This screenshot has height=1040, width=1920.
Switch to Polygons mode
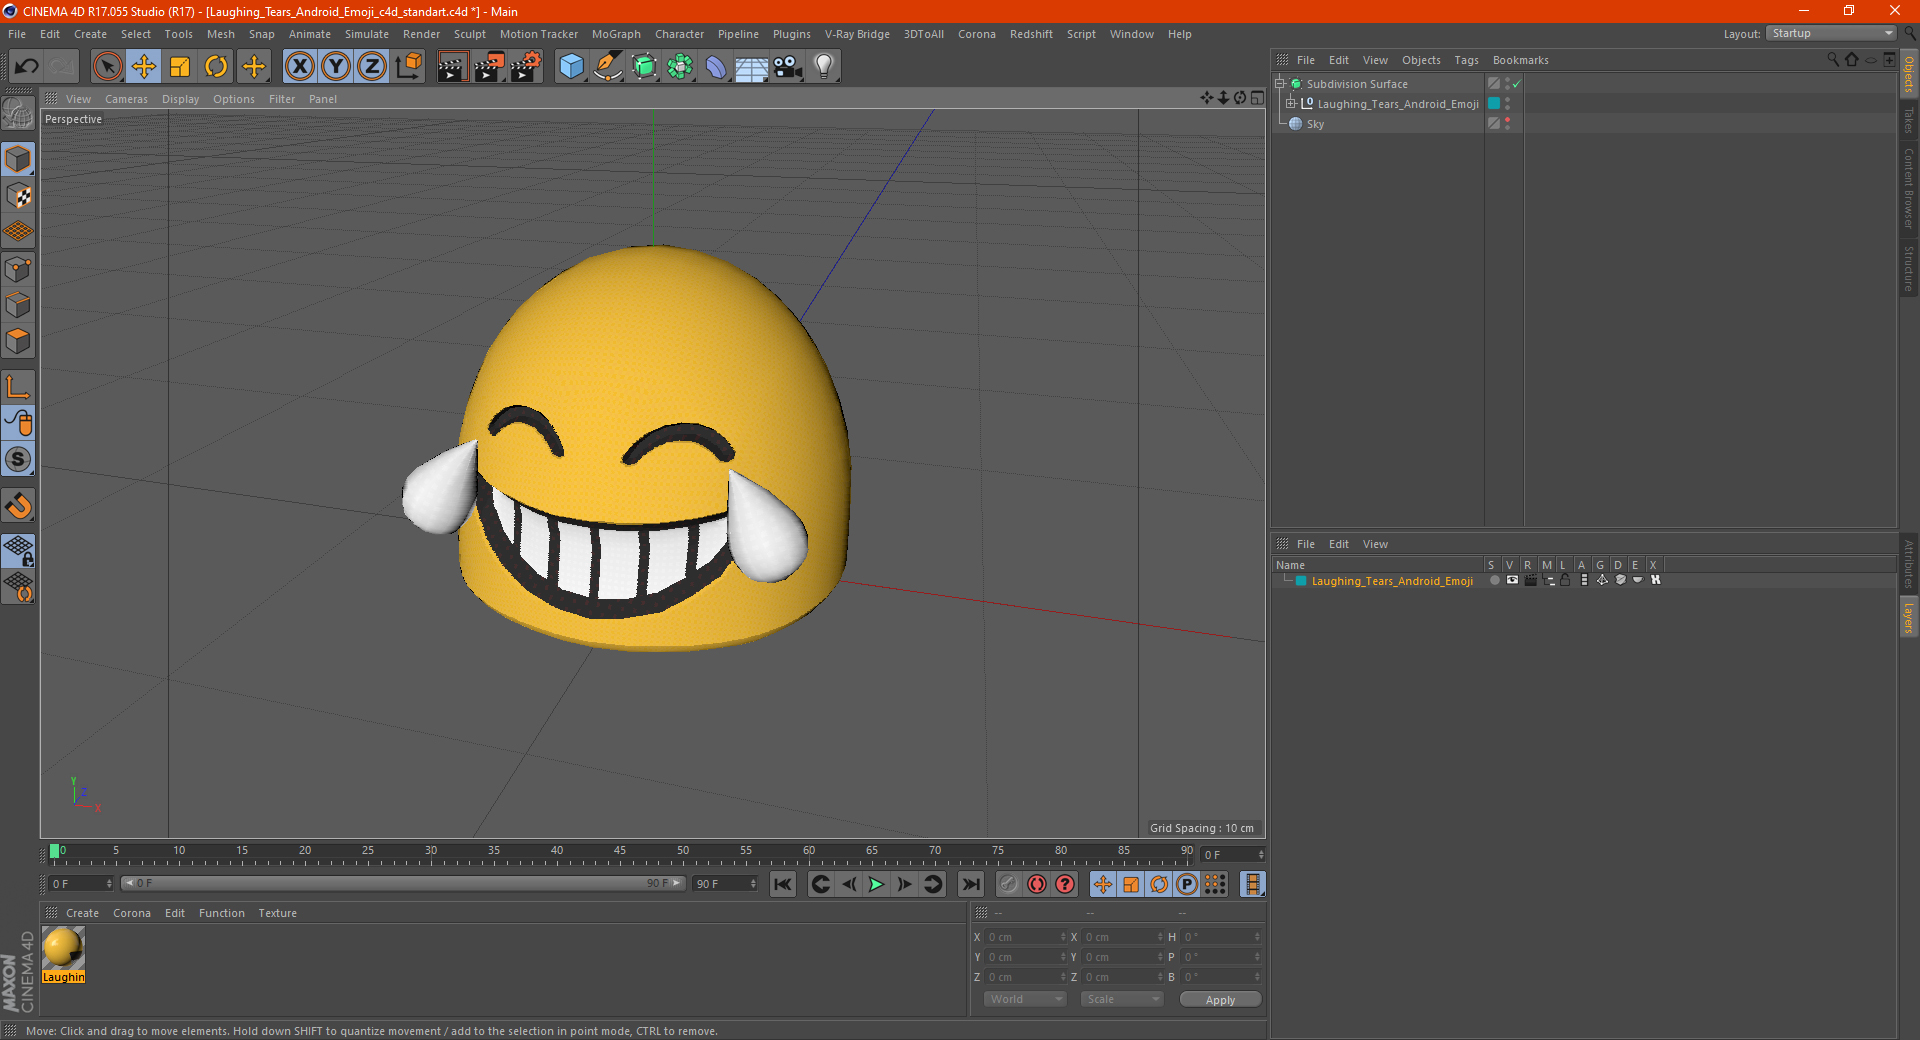pos(19,341)
